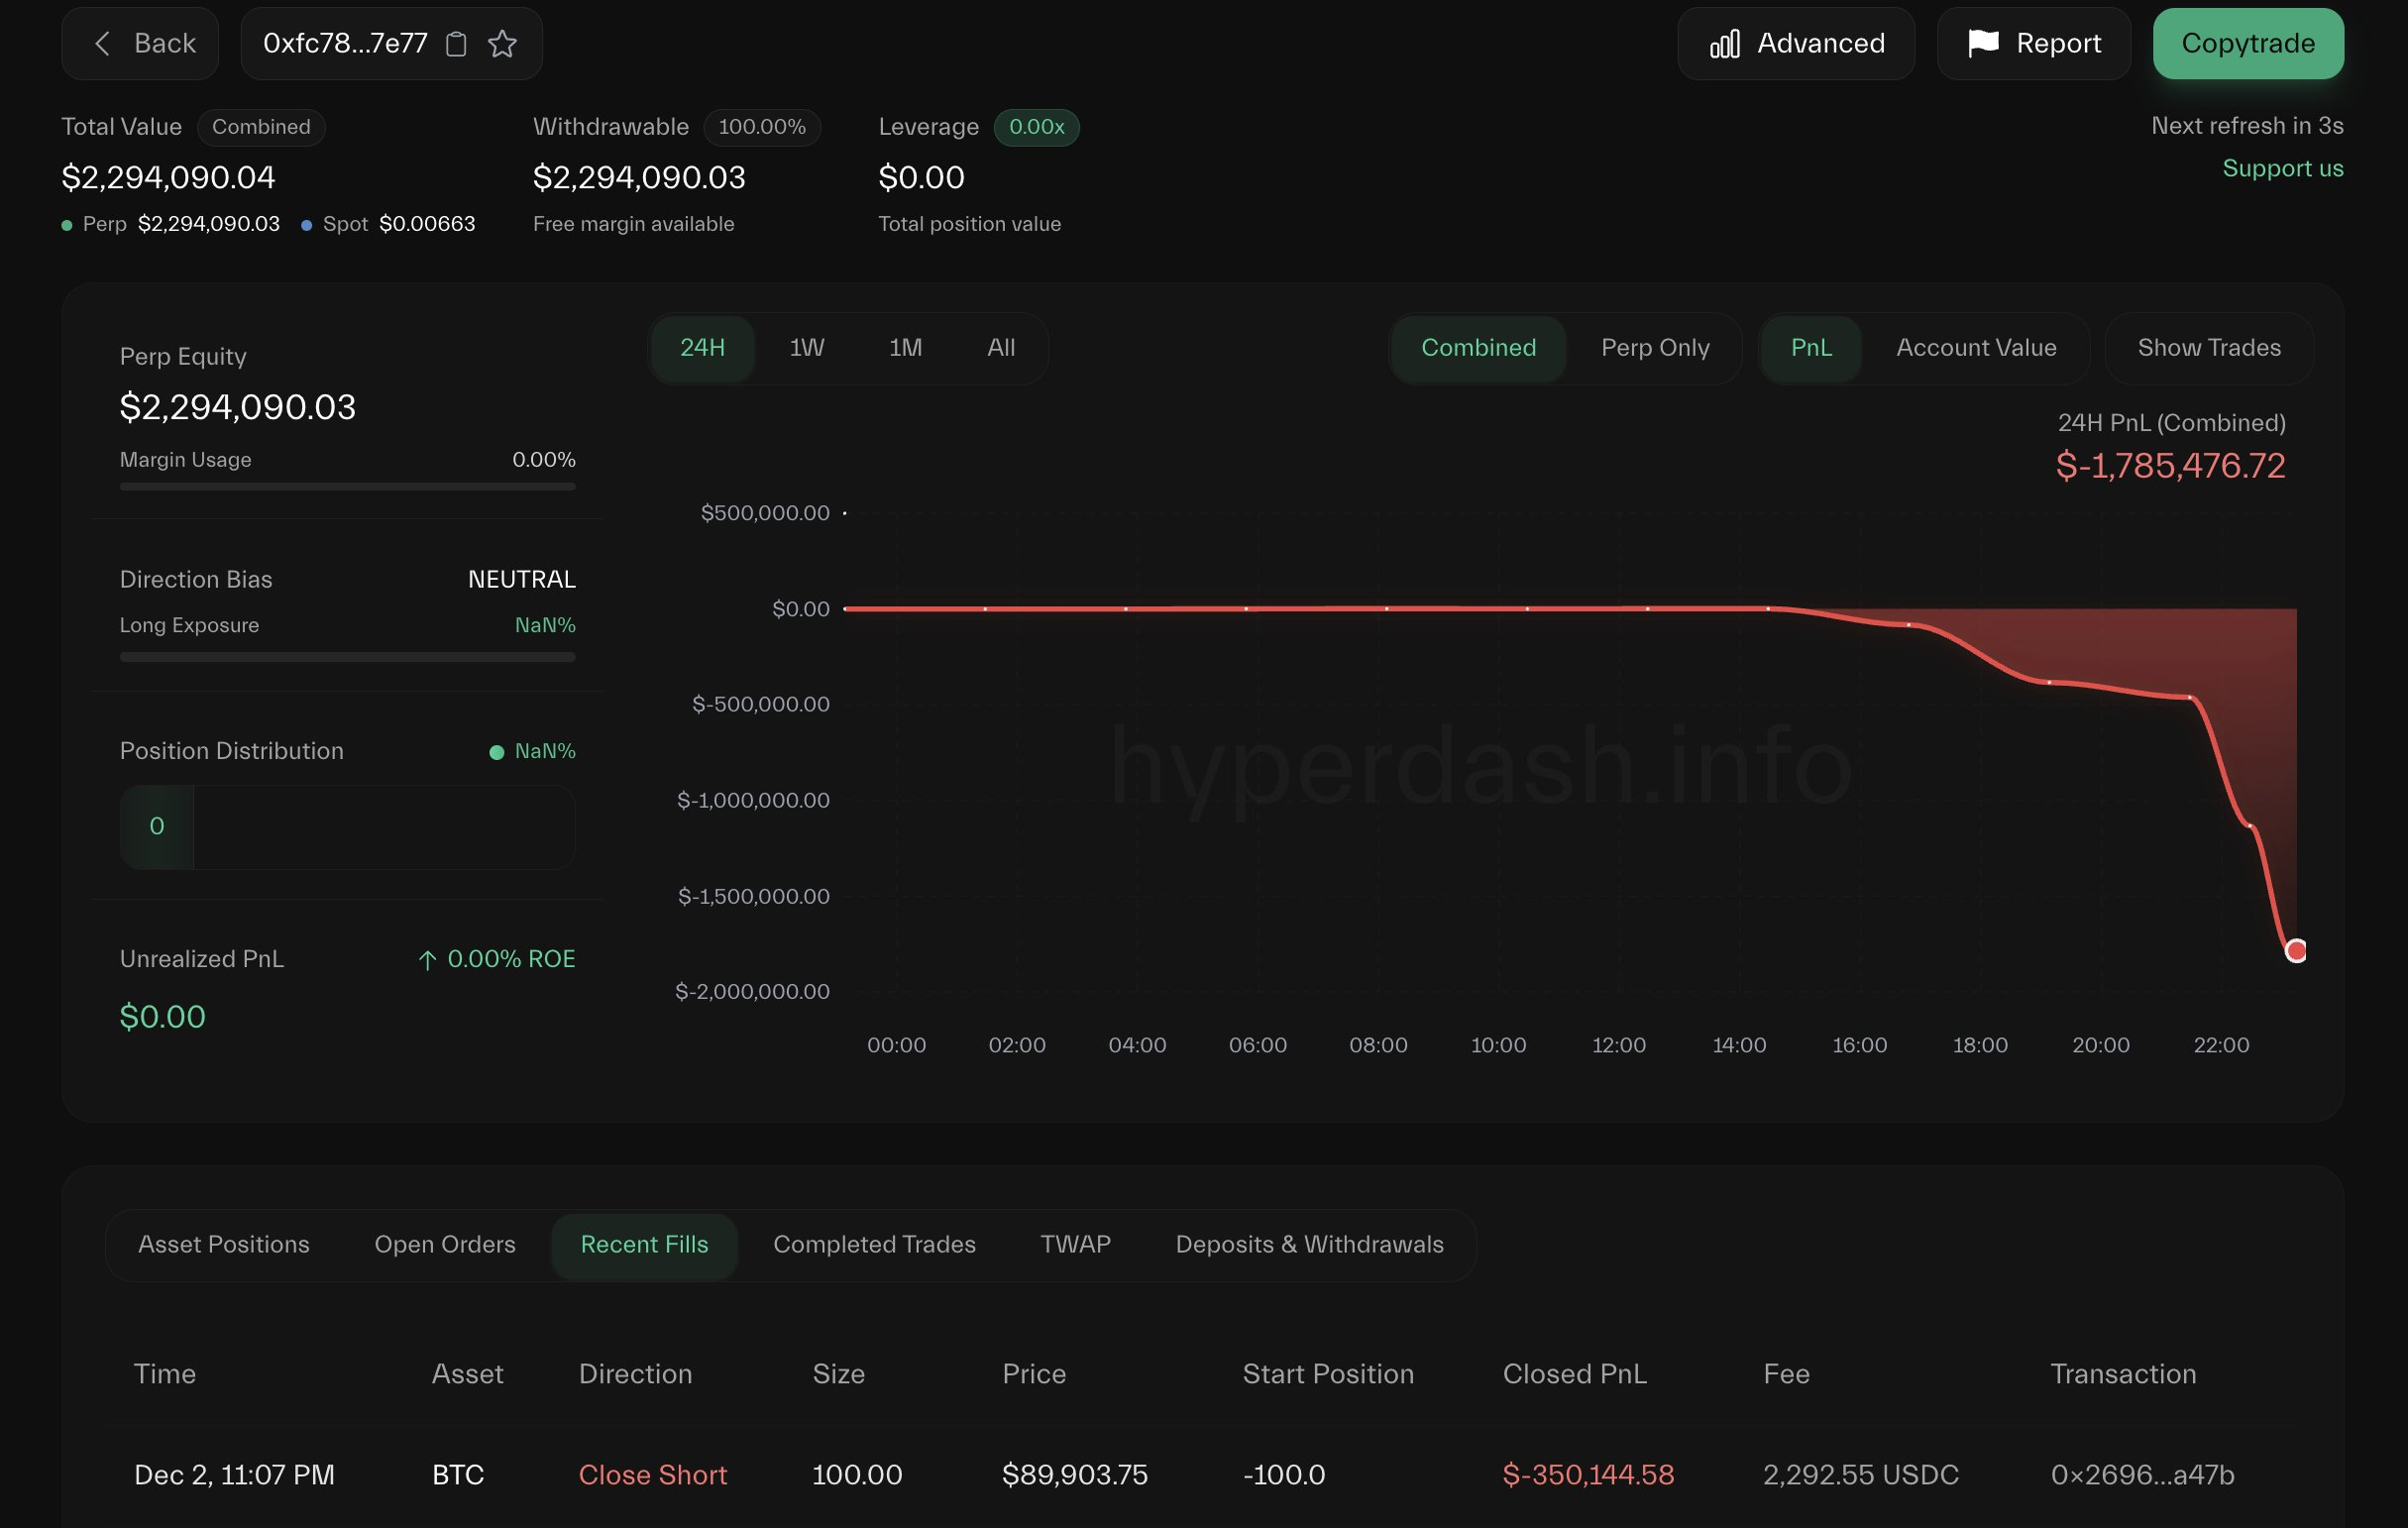
Task: Open the Support us link
Action: pos(2282,168)
